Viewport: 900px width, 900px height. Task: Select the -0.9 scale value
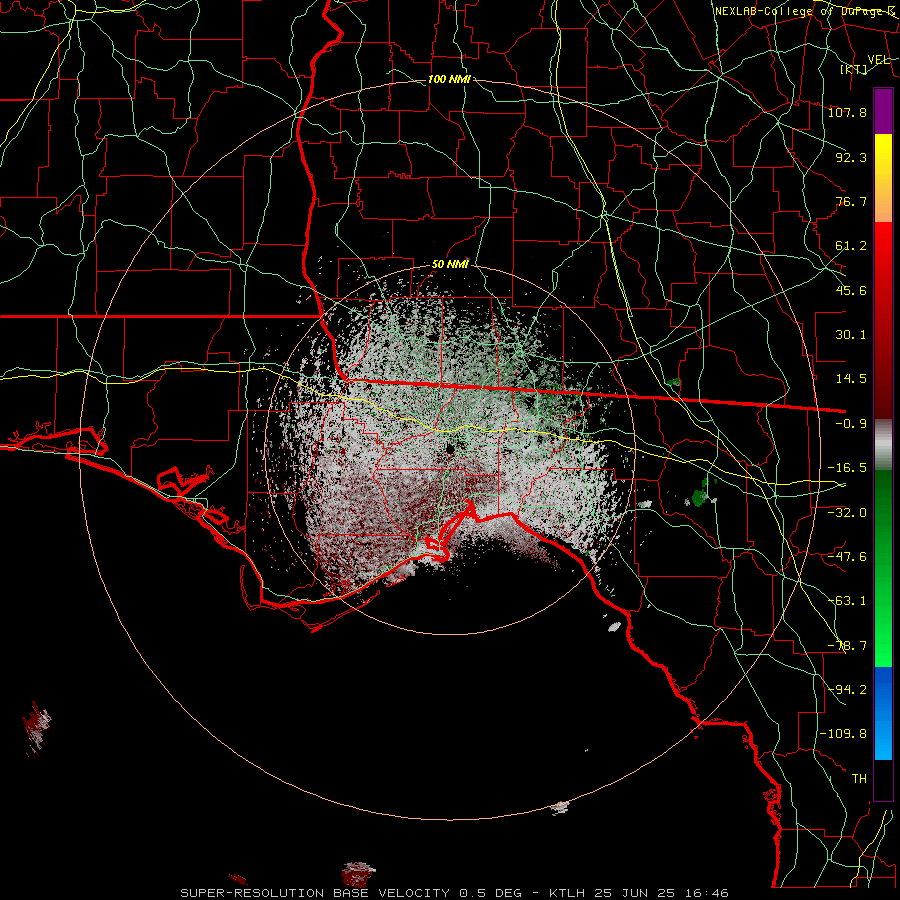pos(851,424)
